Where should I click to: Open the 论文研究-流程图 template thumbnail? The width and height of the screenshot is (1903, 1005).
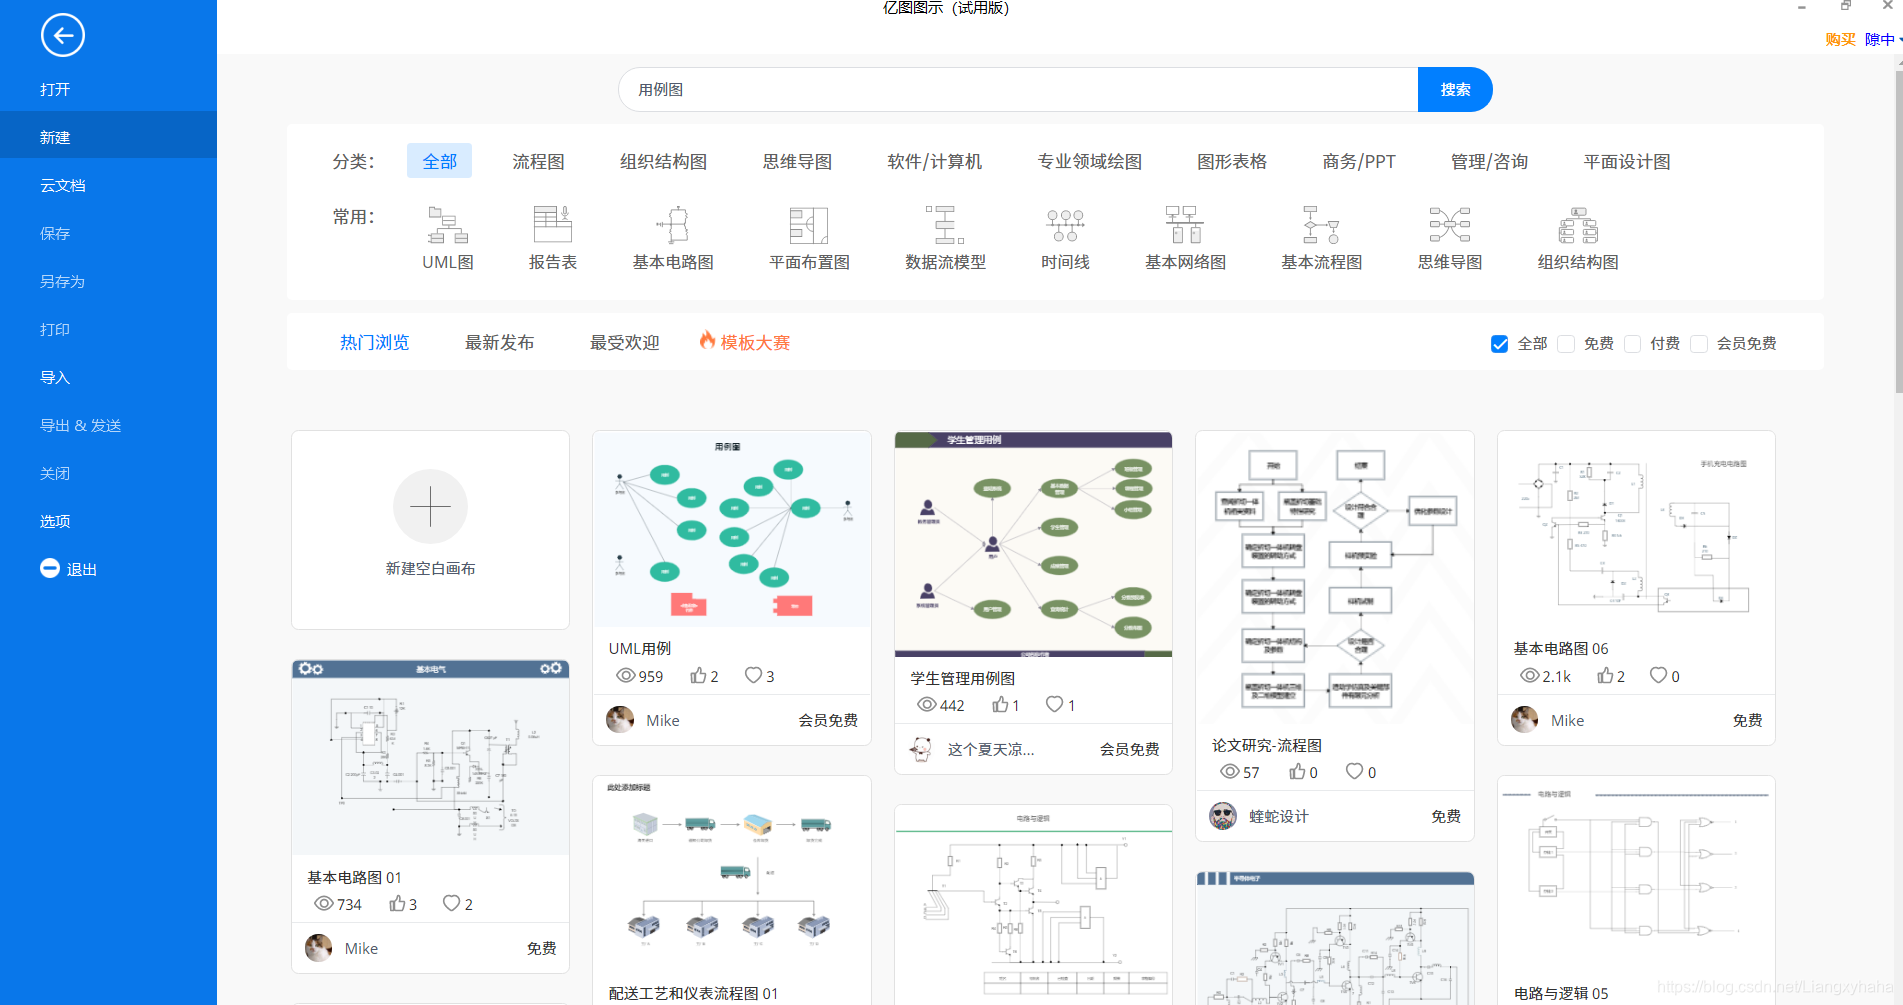(x=1335, y=578)
